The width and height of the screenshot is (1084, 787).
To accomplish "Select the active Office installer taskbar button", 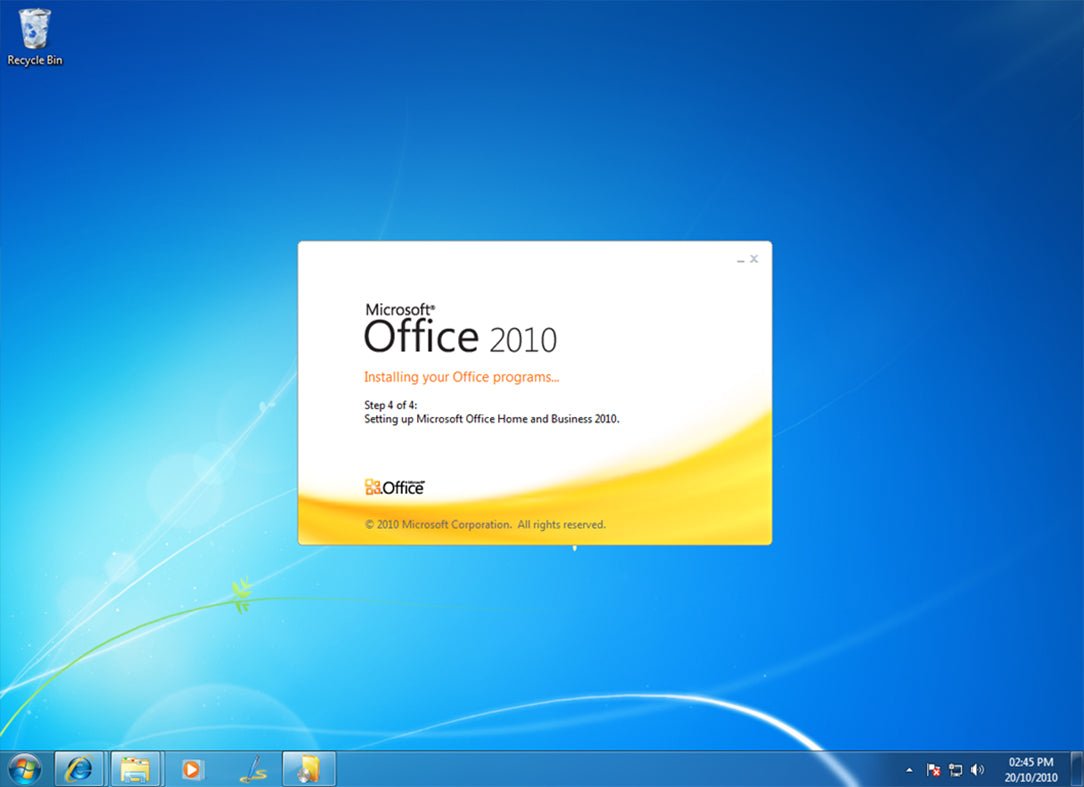I will (x=309, y=769).
